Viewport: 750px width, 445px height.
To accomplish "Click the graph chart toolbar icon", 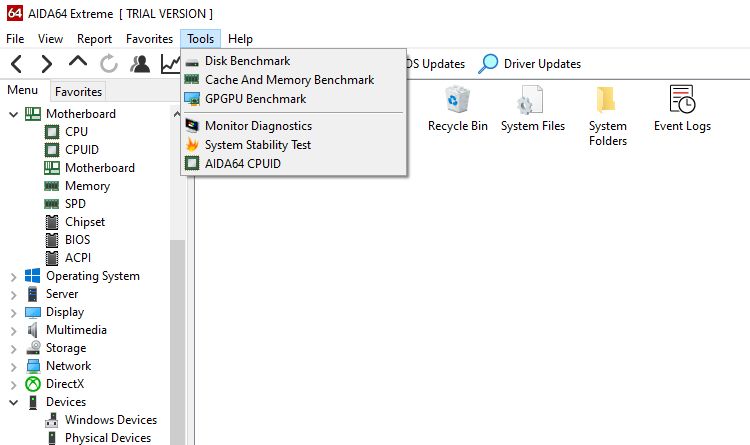I will (x=170, y=64).
